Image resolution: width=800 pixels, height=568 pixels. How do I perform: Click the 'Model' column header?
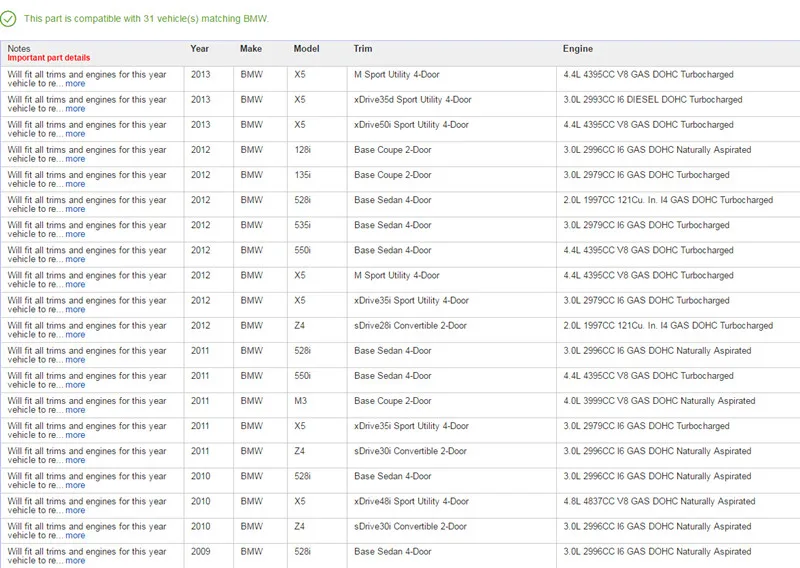click(x=306, y=48)
